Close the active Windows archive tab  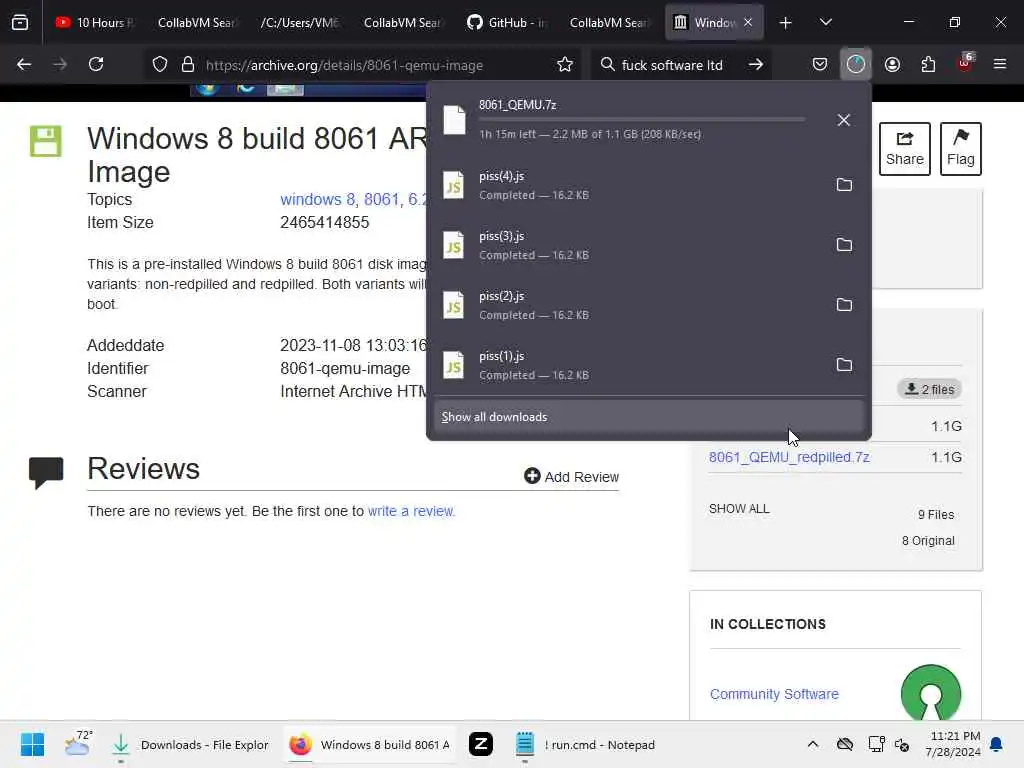click(x=748, y=23)
